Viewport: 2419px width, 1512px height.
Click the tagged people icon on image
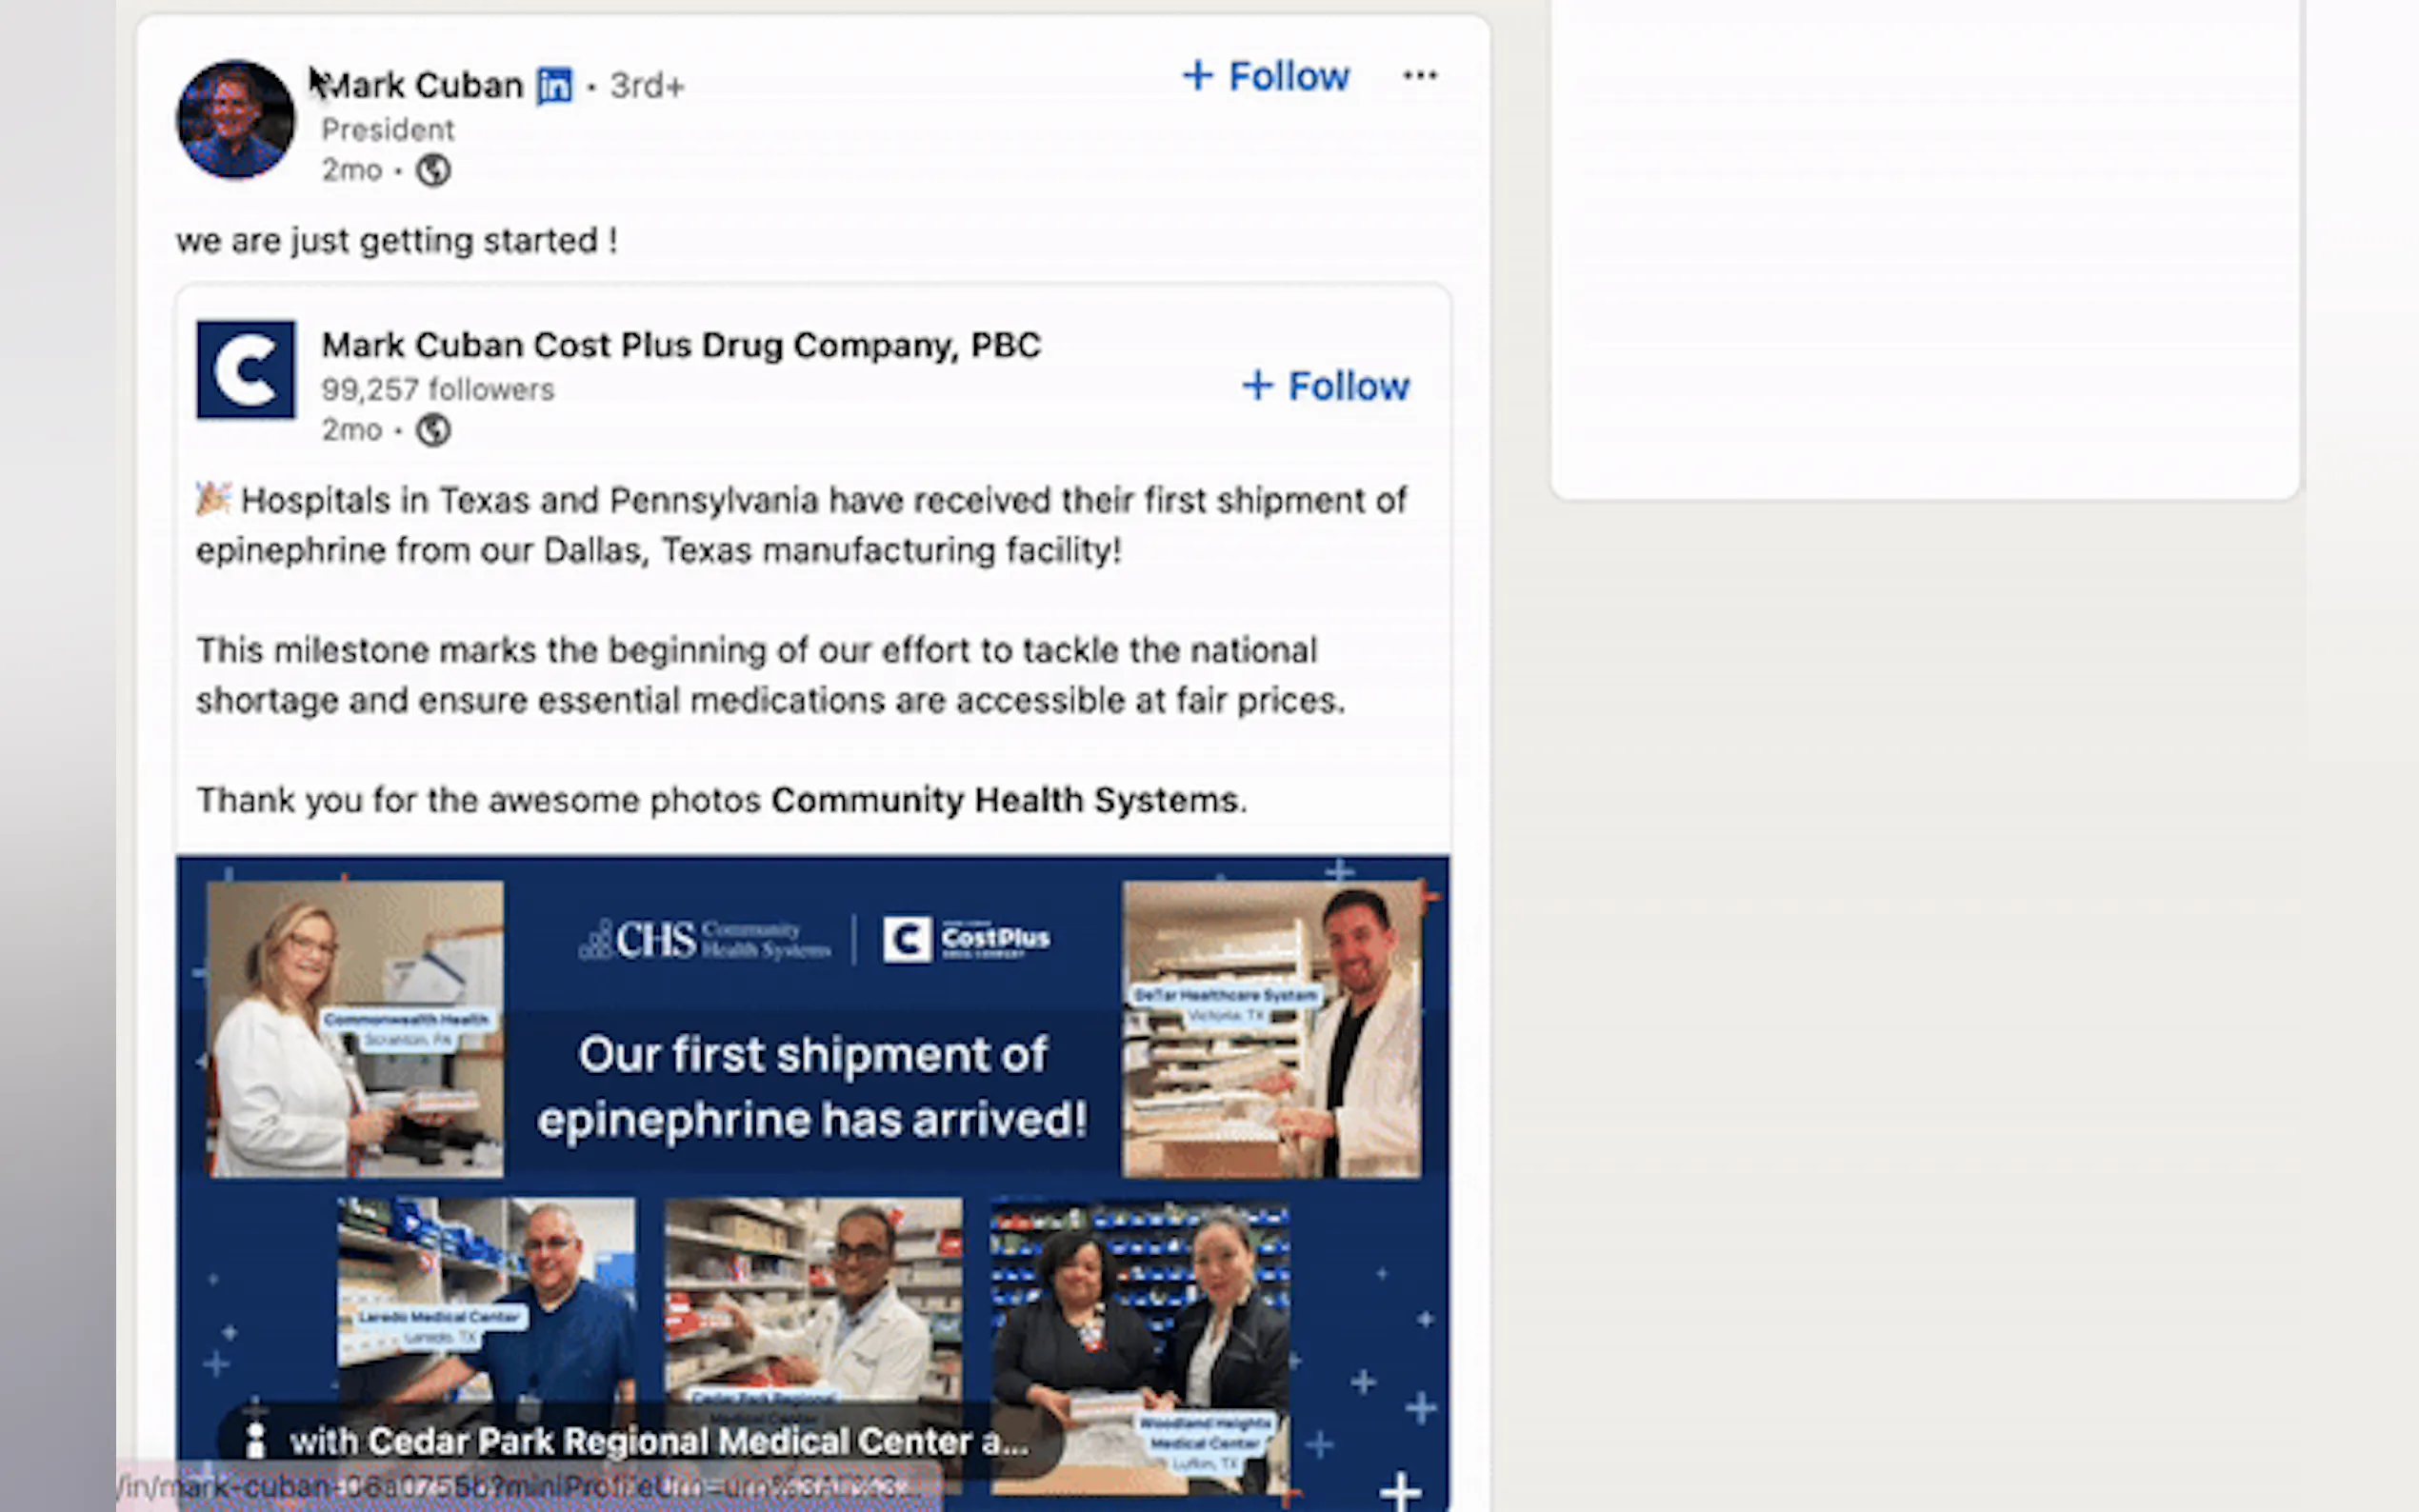point(256,1441)
